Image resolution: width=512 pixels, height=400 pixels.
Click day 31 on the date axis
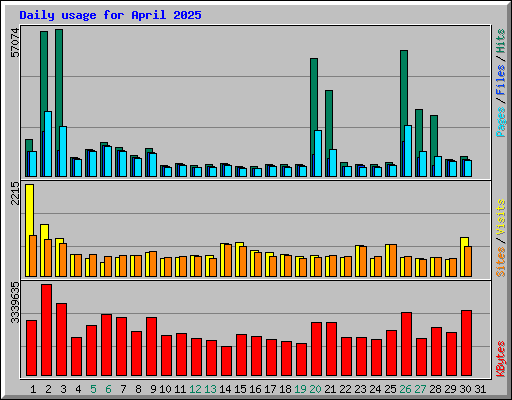pyautogui.click(x=480, y=389)
